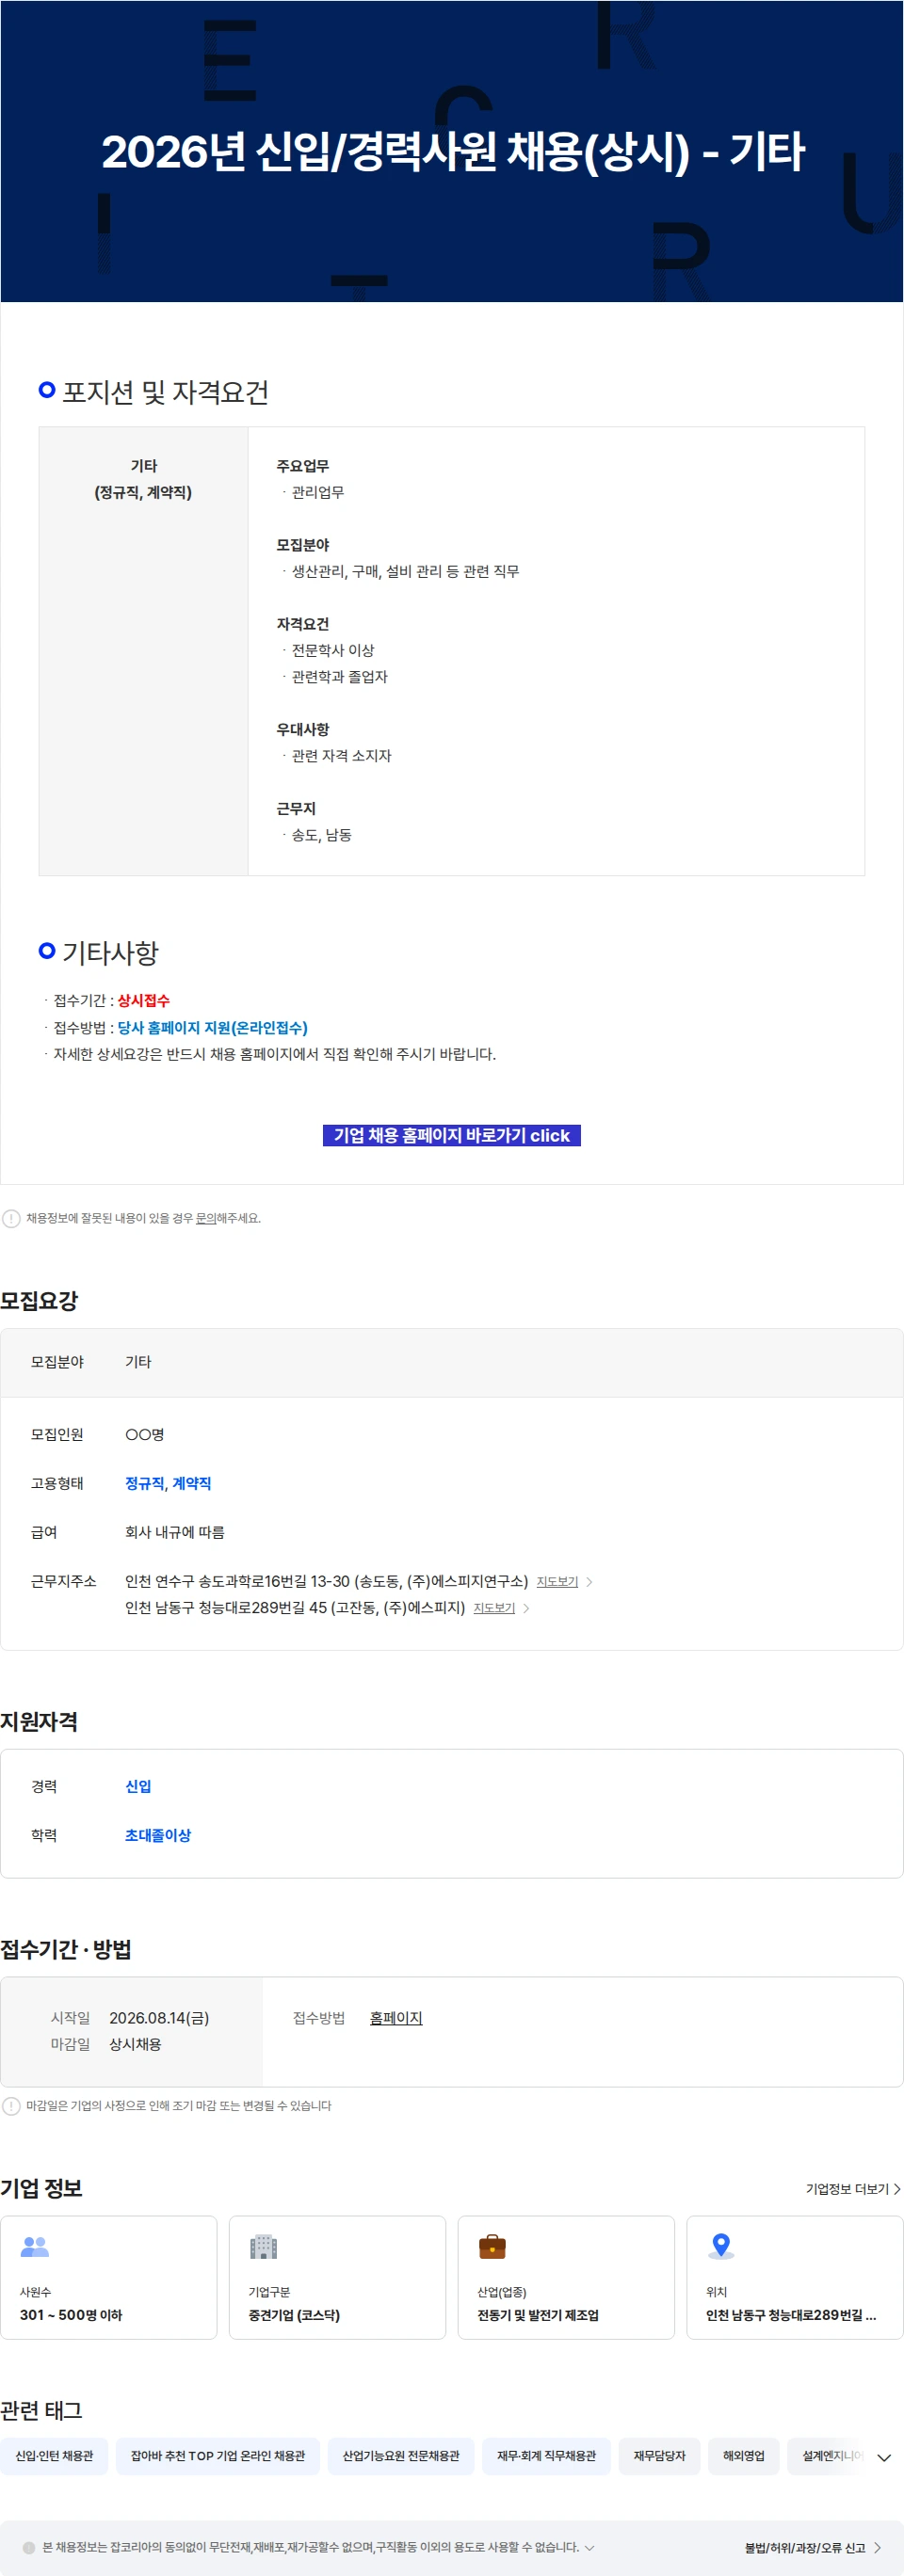The image size is (904, 2576).
Task: Click the ○○명 recruitment number
Action: click(x=145, y=1434)
